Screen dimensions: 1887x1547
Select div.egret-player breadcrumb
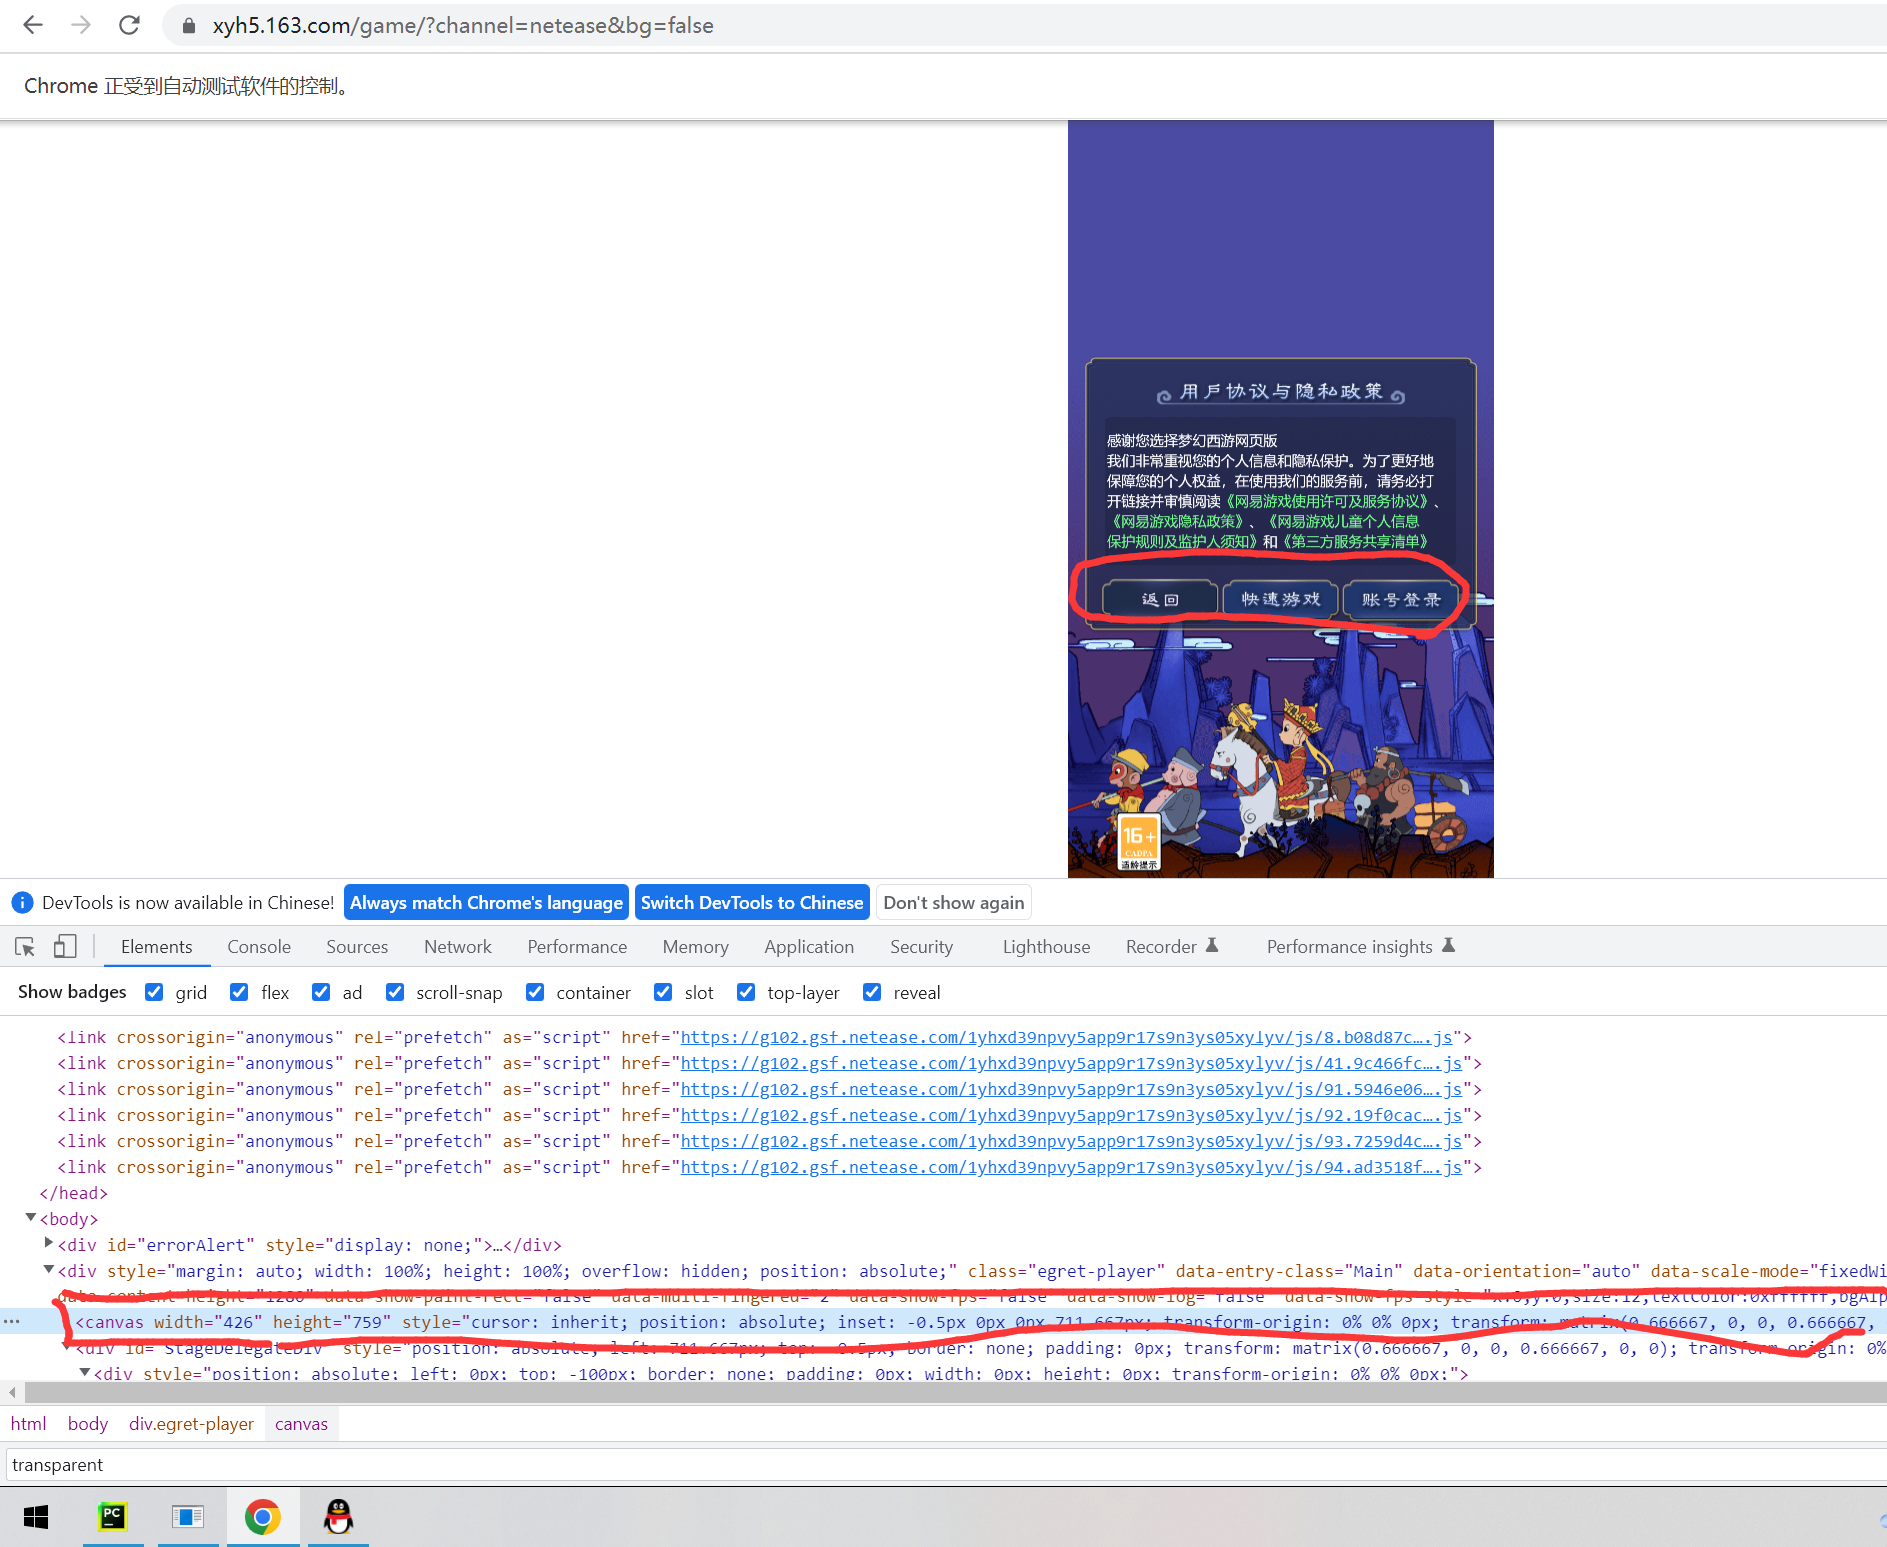pos(191,1423)
